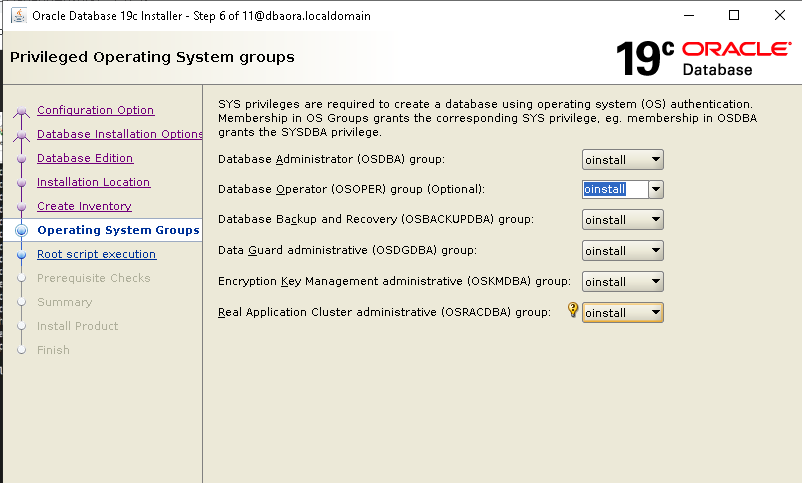The height and width of the screenshot is (483, 802).
Task: Click the Java icon in the title bar
Action: [17, 15]
